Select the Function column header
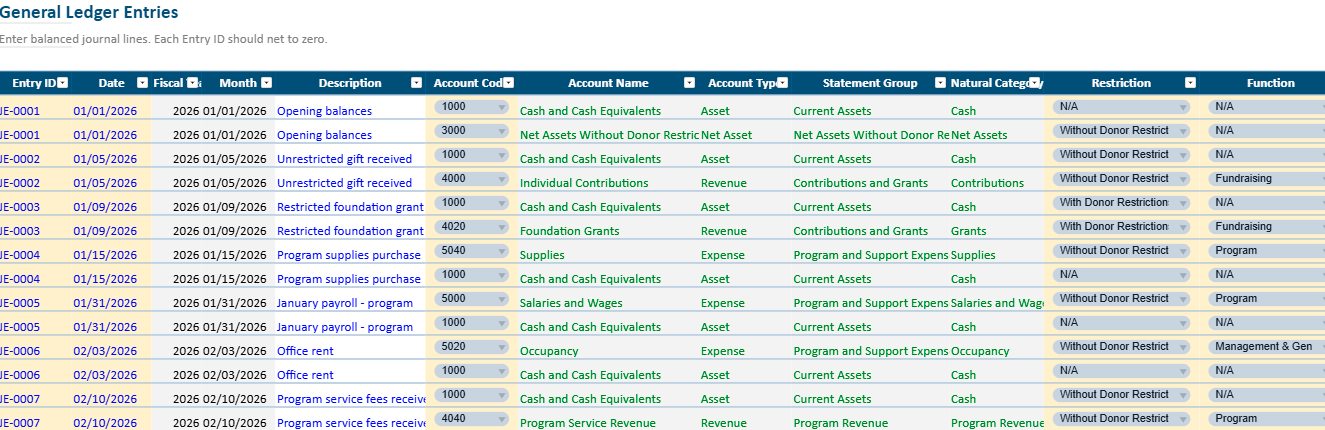Screen dimensions: 1325x430 [1270, 83]
